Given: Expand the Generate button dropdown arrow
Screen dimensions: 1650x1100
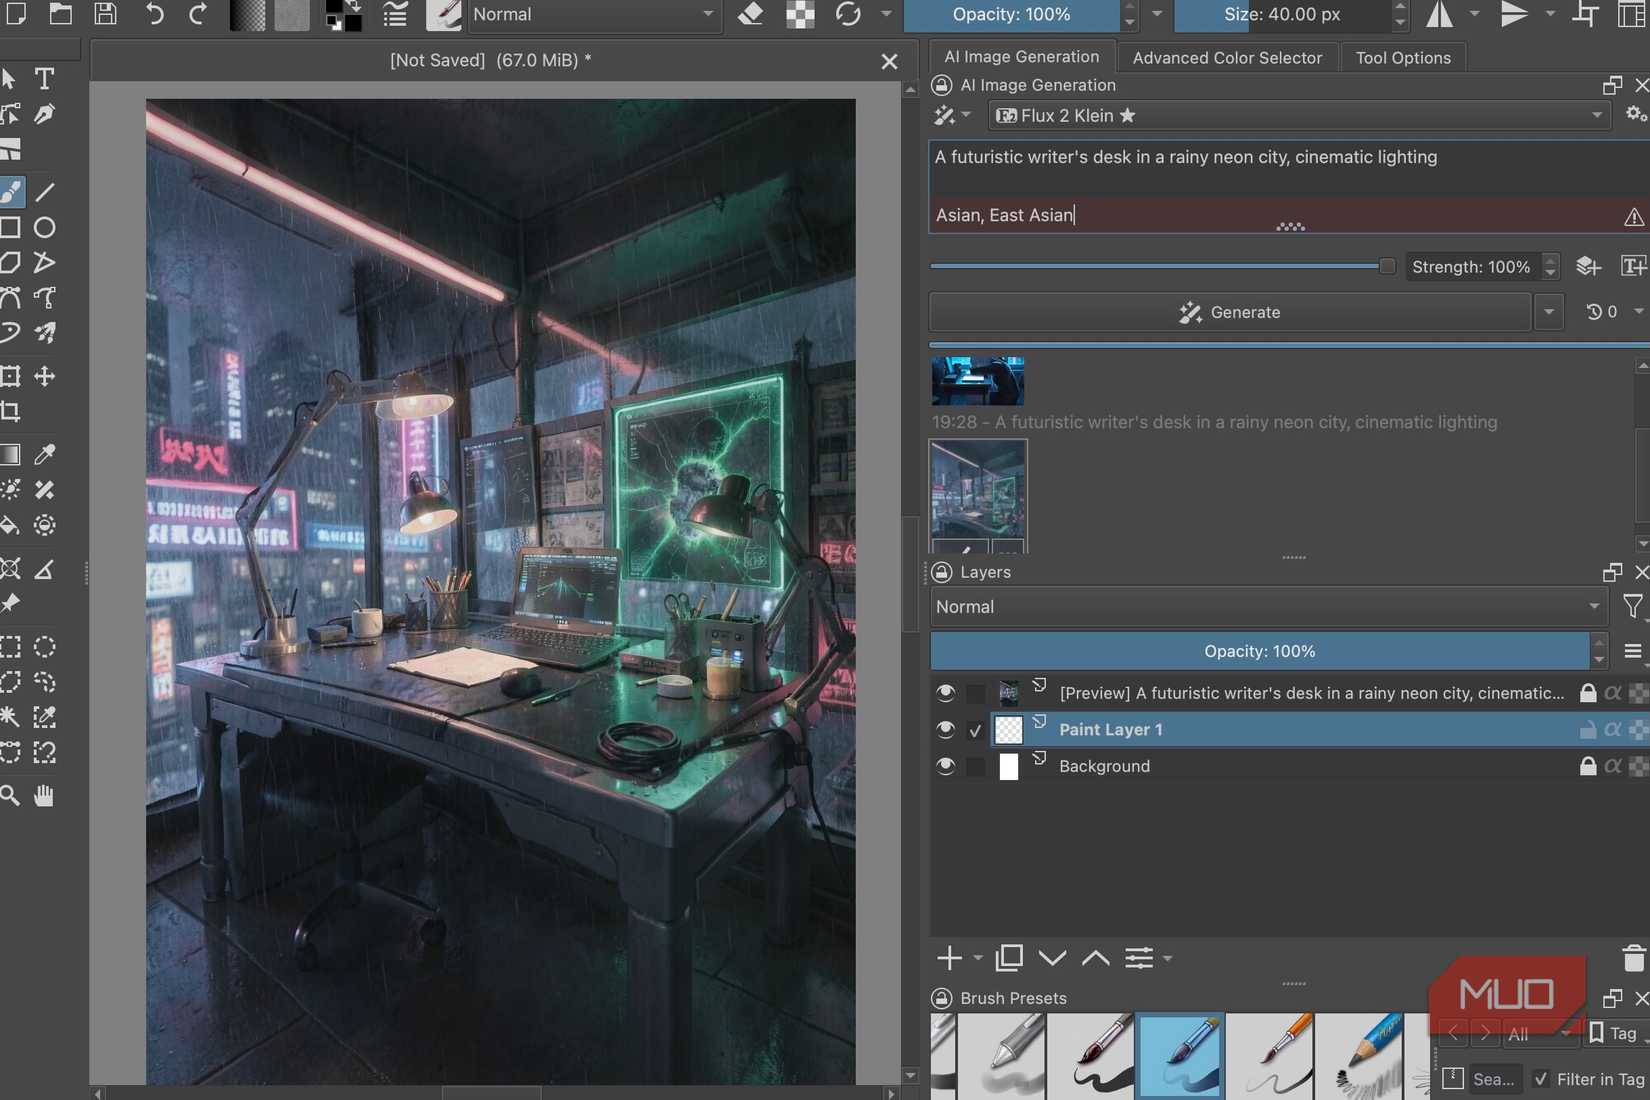Looking at the screenshot, I should (x=1548, y=312).
